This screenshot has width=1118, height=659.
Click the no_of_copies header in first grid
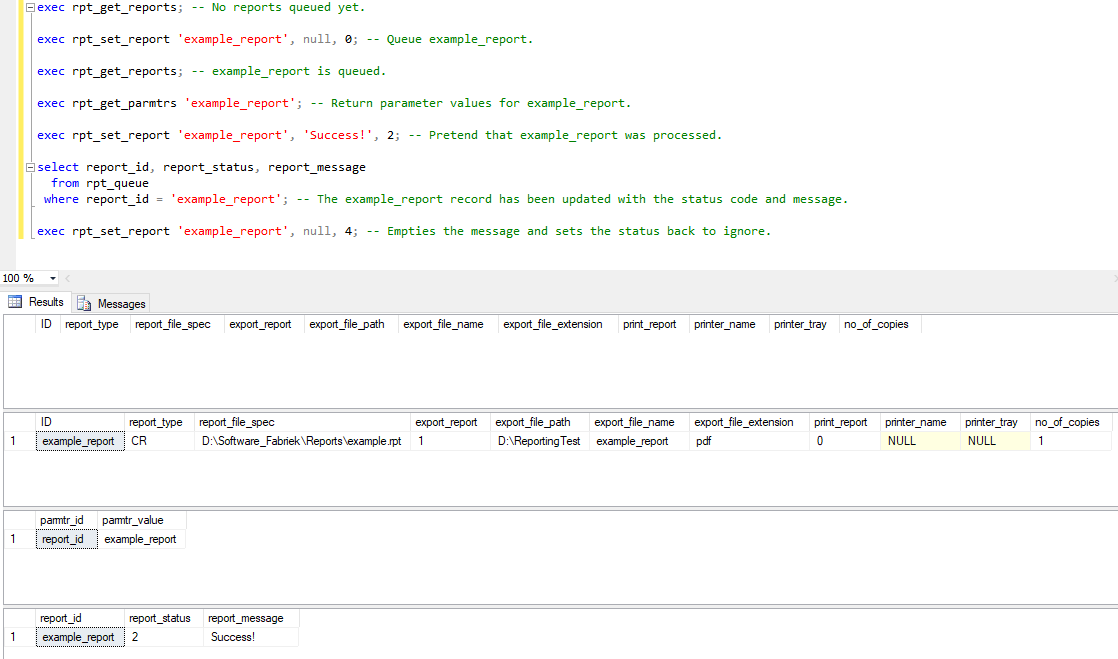coord(876,324)
